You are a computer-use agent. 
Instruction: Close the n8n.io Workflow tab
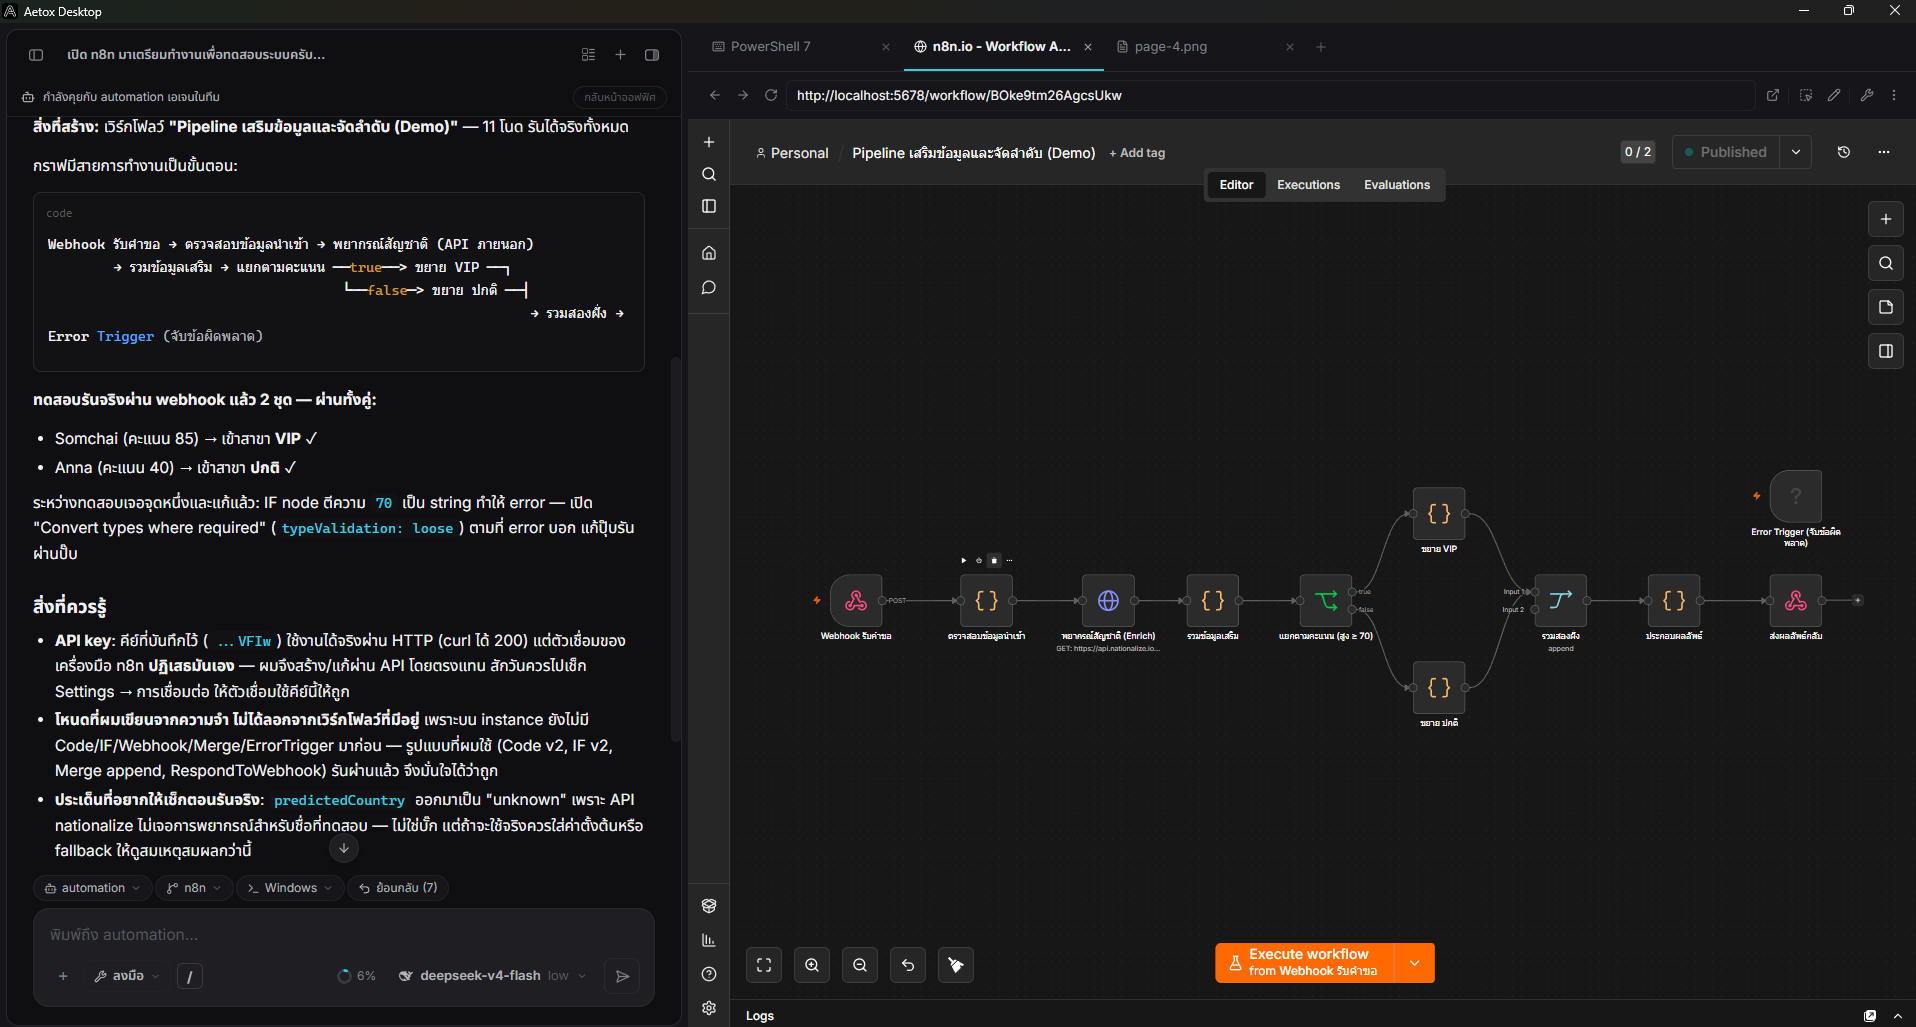(1088, 47)
